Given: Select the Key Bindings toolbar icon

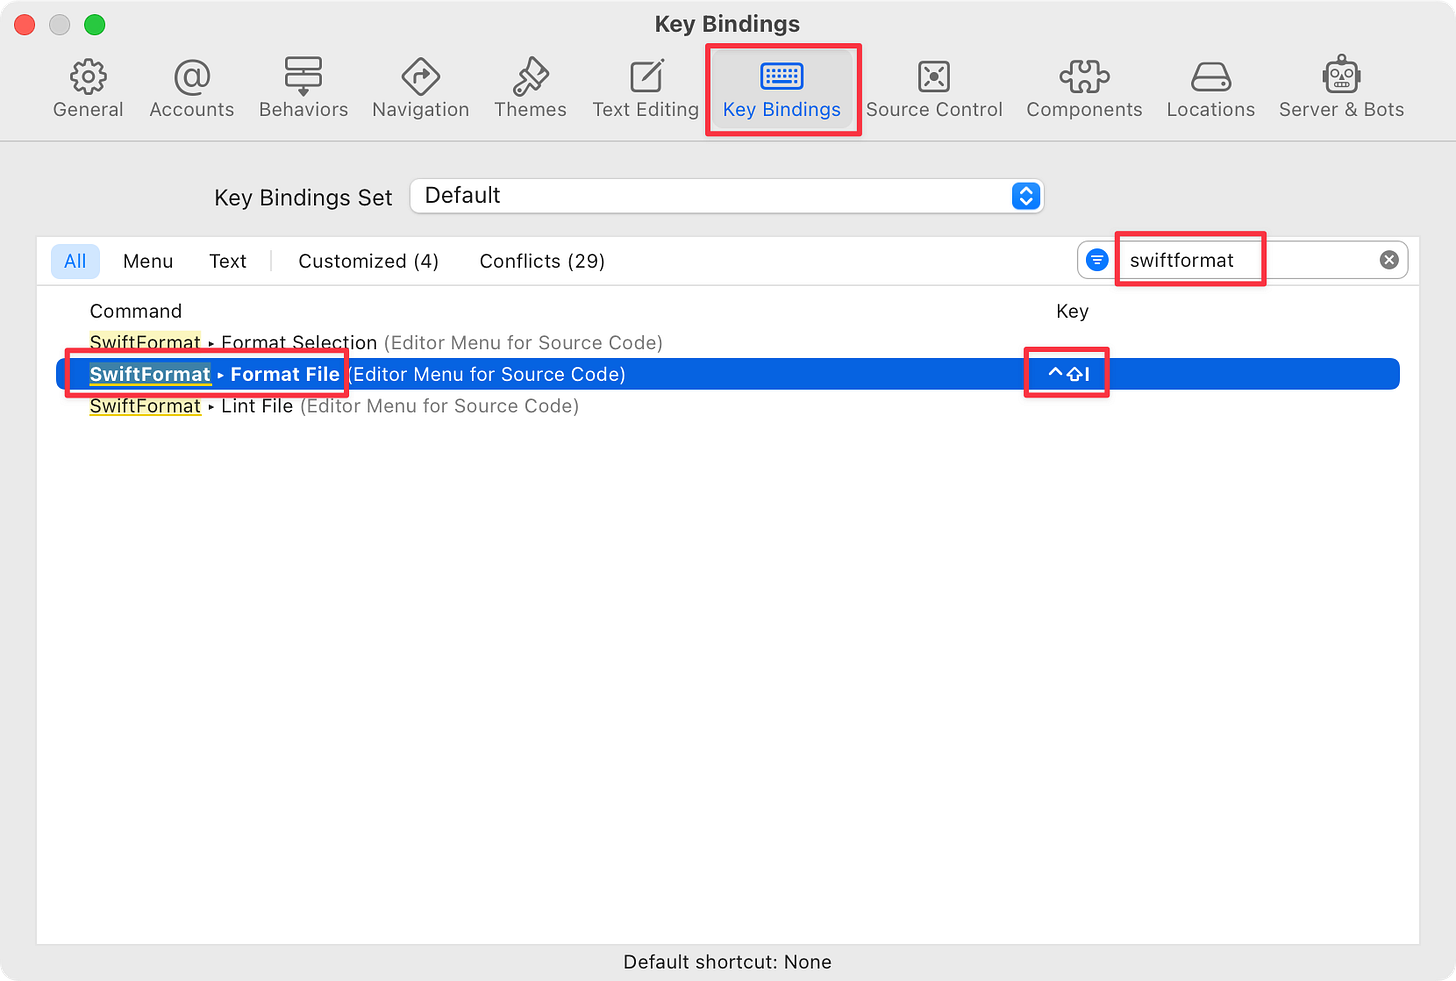Looking at the screenshot, I should point(782,89).
